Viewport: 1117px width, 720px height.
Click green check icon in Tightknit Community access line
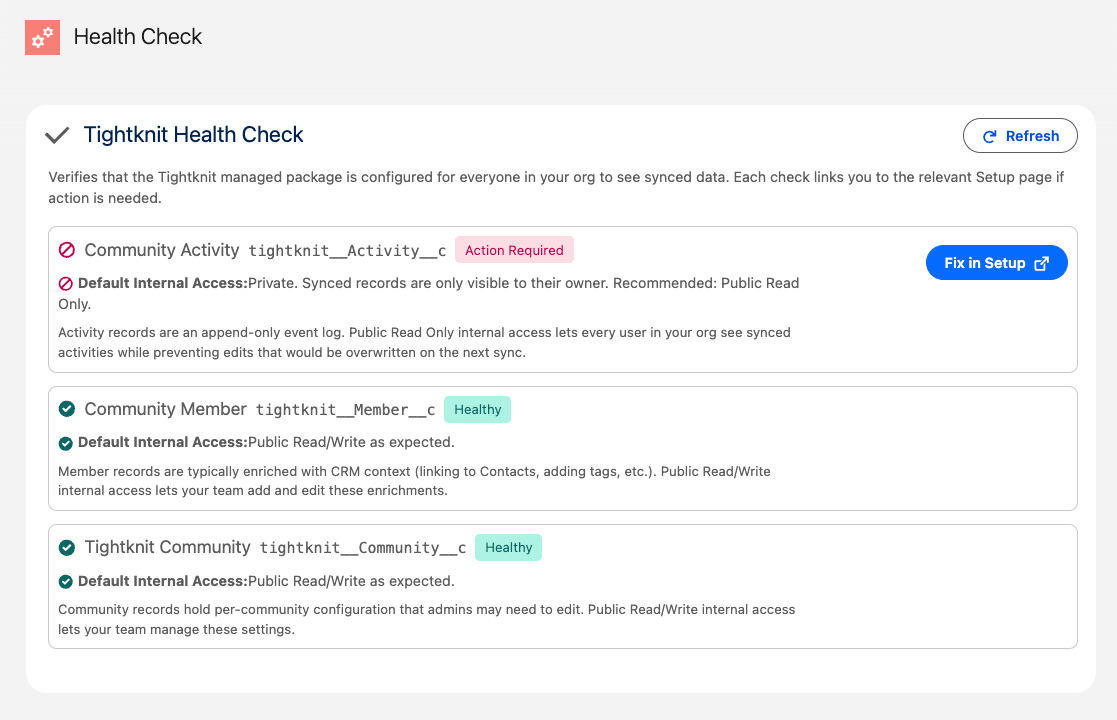pos(66,581)
